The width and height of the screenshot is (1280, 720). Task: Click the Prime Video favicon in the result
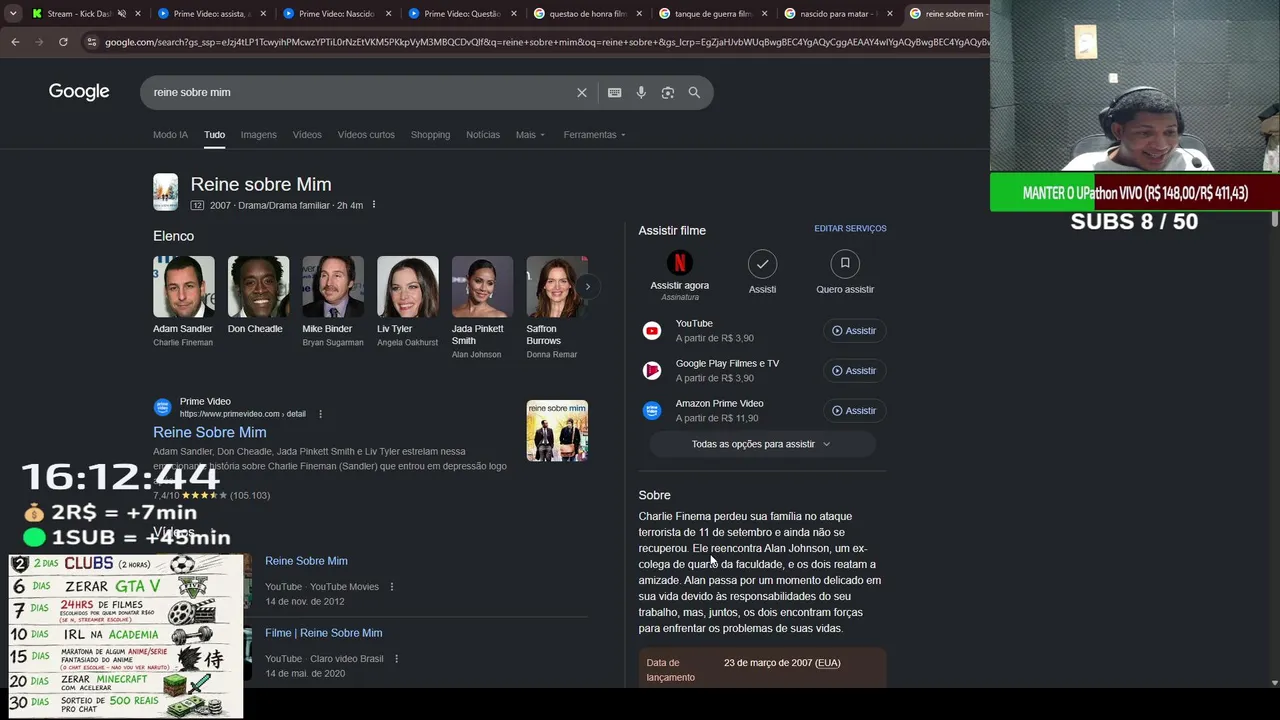point(162,408)
